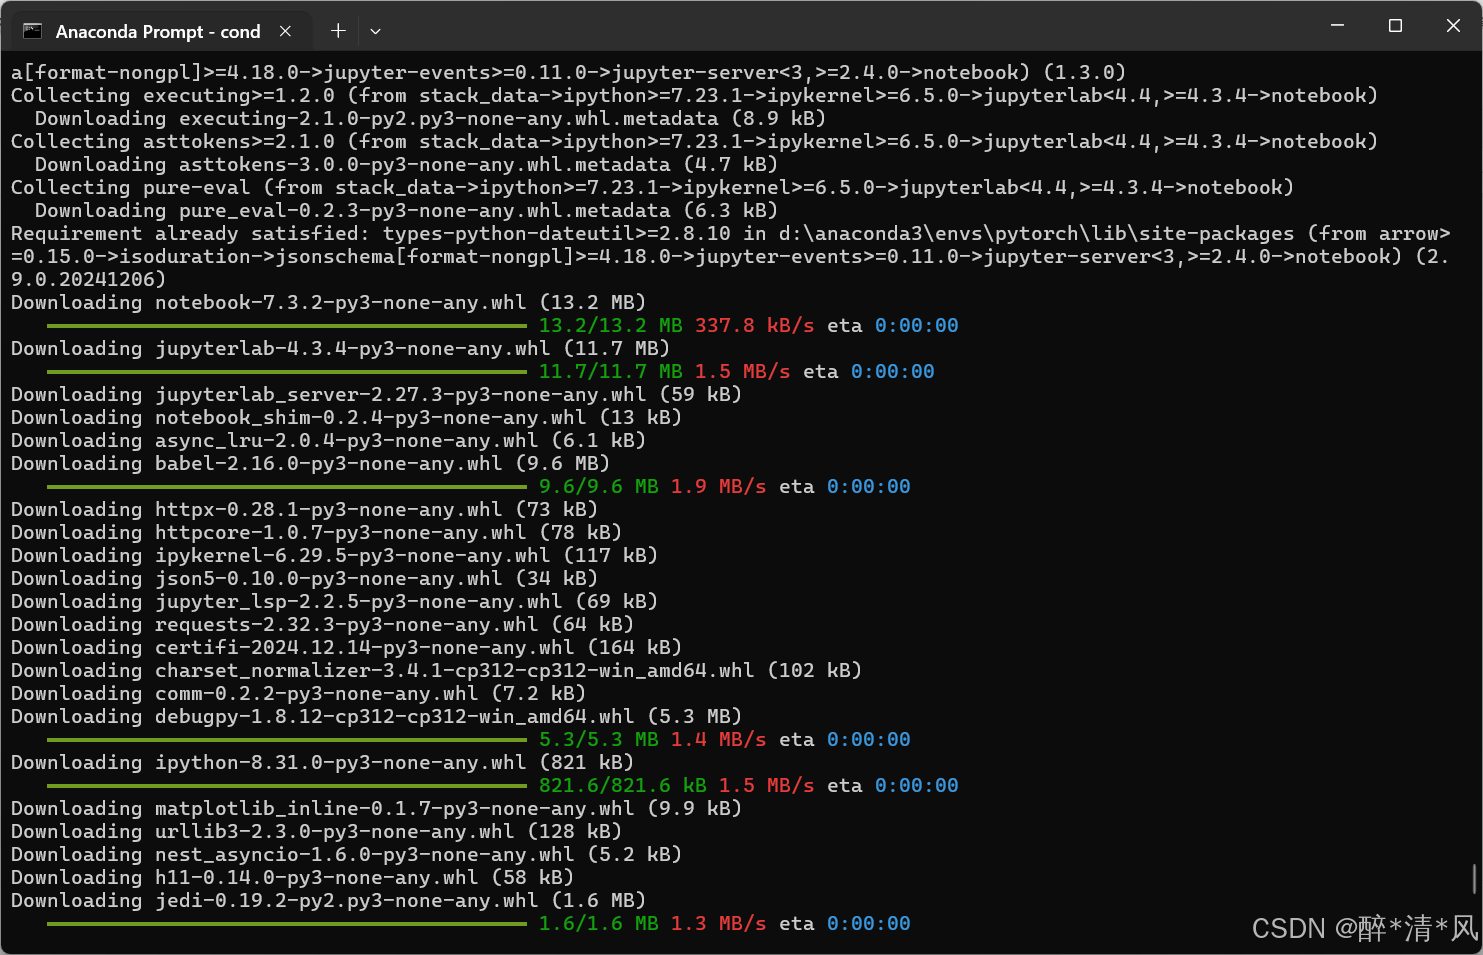Click the blue eta 0:00:00 text
Screen dimensions: 1483x955
(x=916, y=325)
